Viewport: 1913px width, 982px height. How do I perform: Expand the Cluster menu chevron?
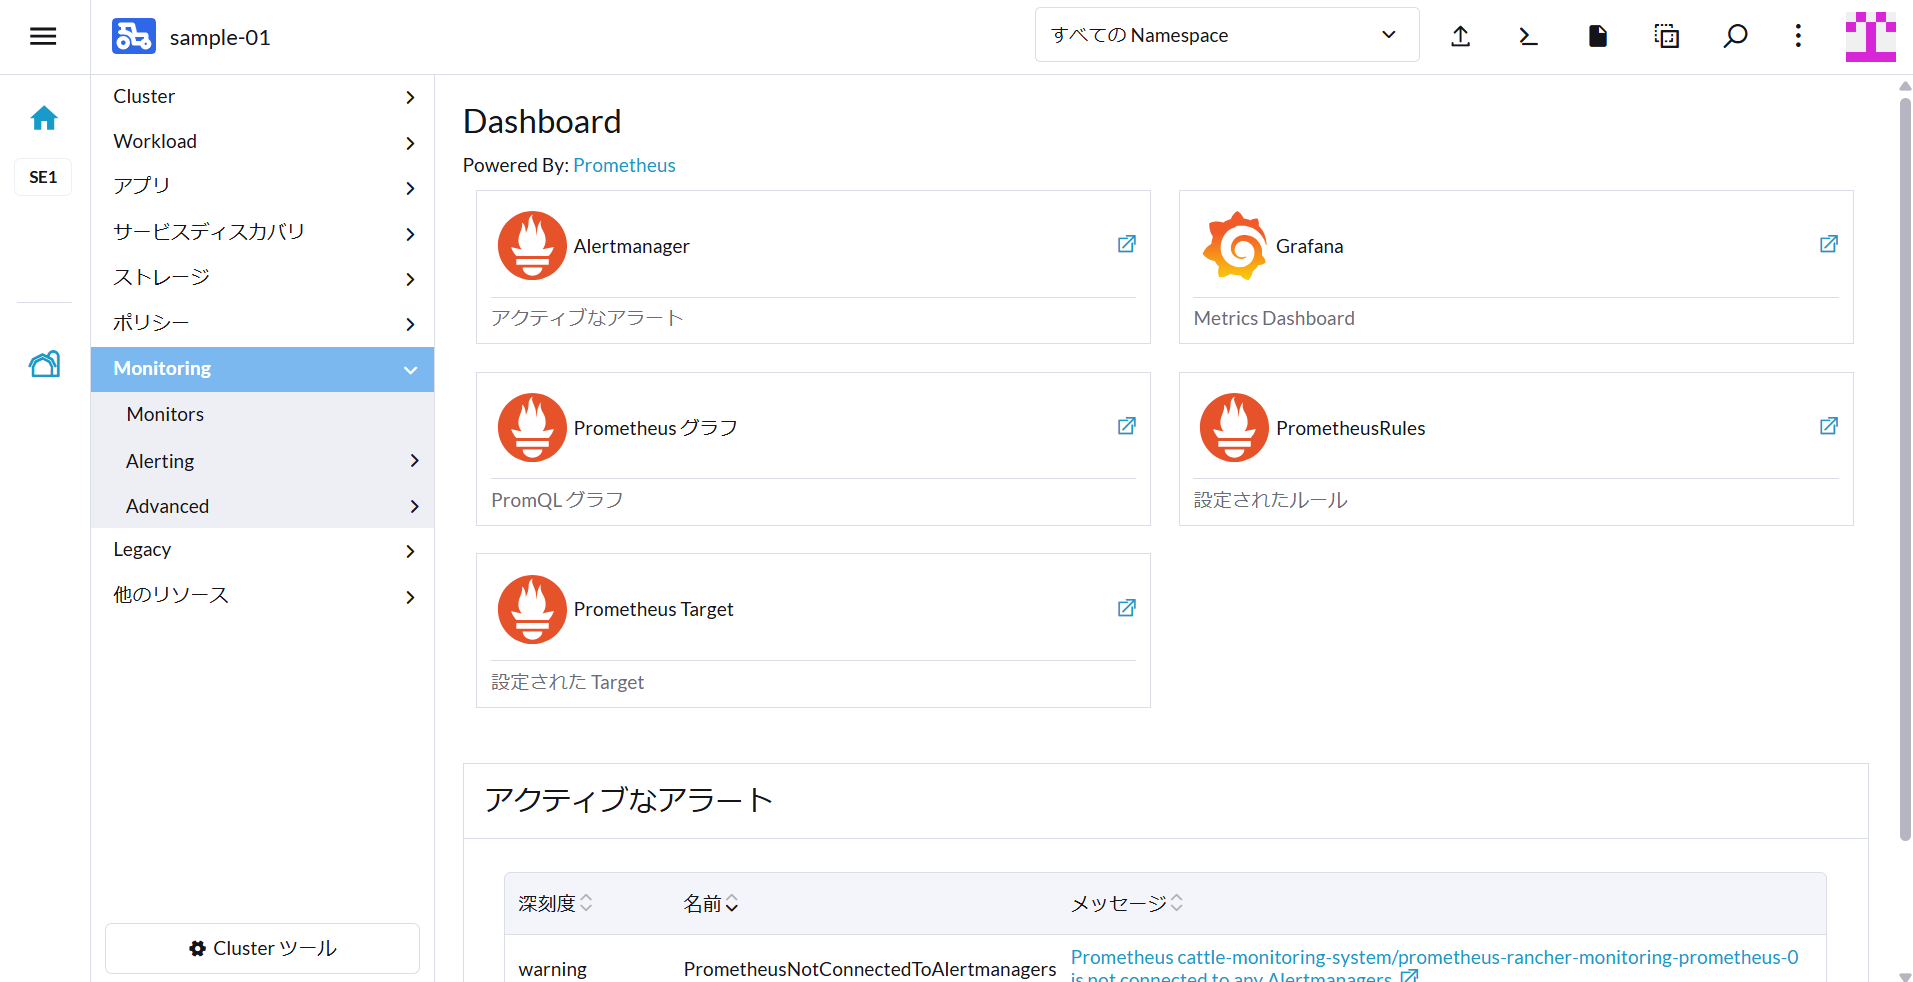click(x=410, y=97)
